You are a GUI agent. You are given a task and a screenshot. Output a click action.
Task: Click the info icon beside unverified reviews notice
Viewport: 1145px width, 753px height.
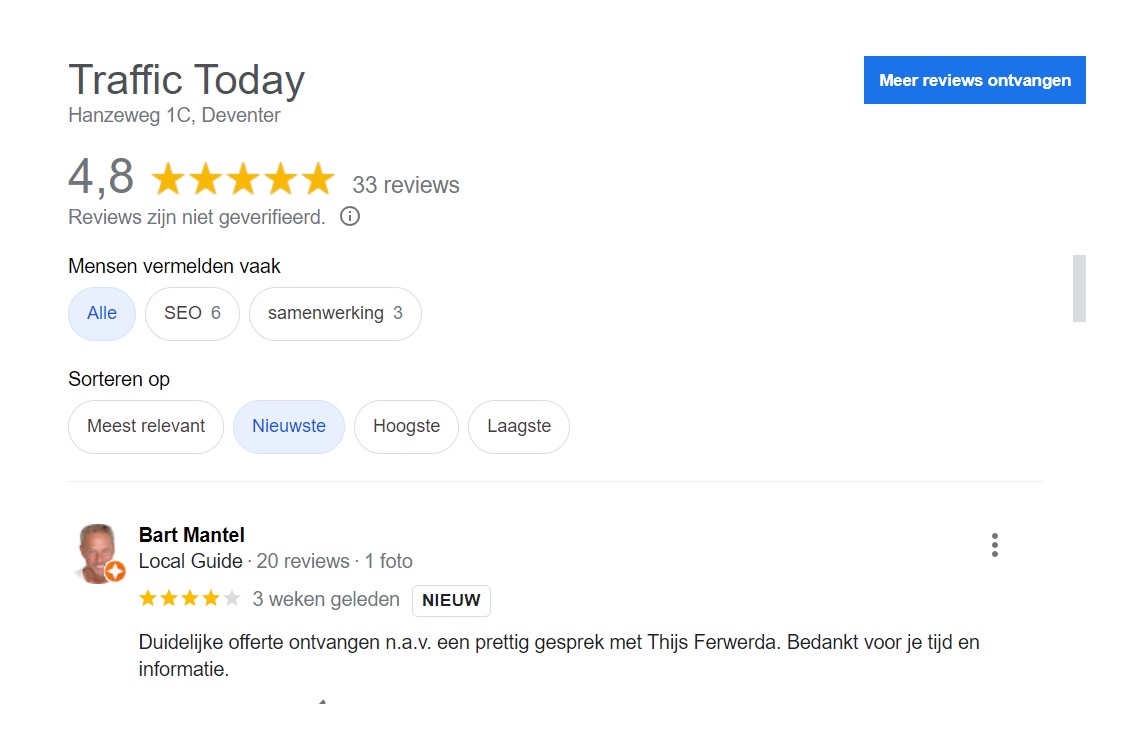(x=350, y=216)
